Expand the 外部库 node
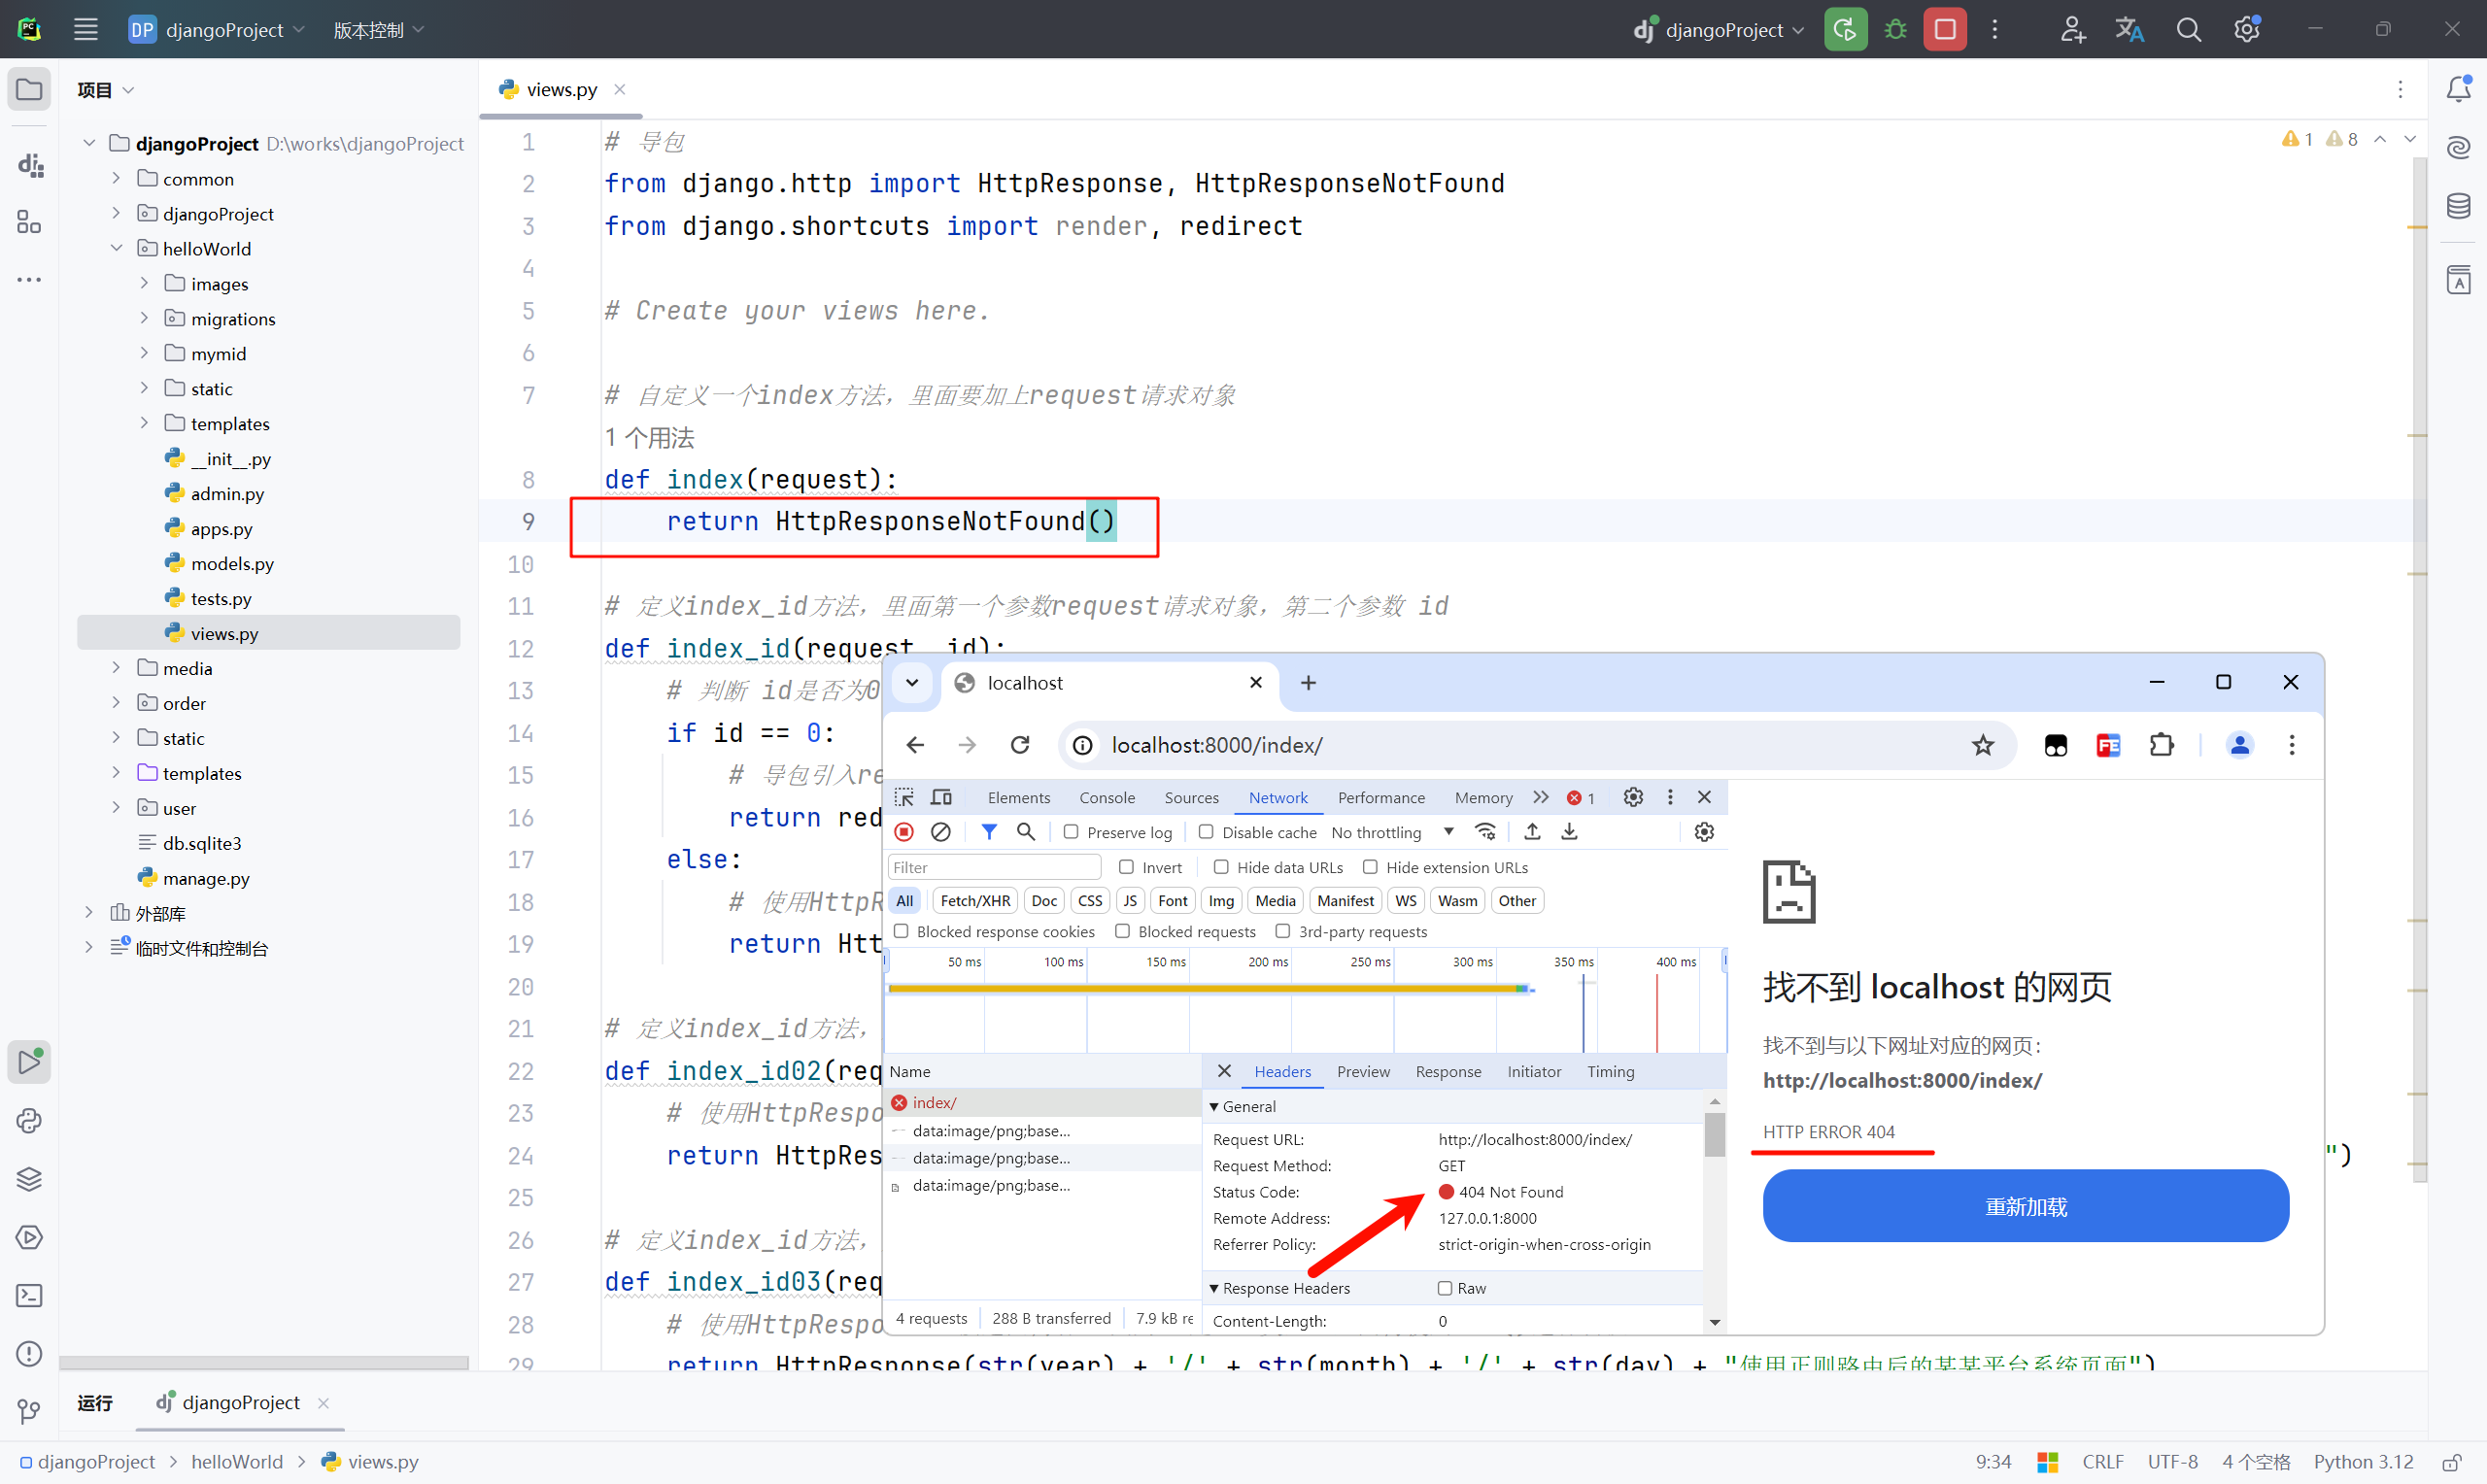The height and width of the screenshot is (1484, 2487). pos(88,913)
